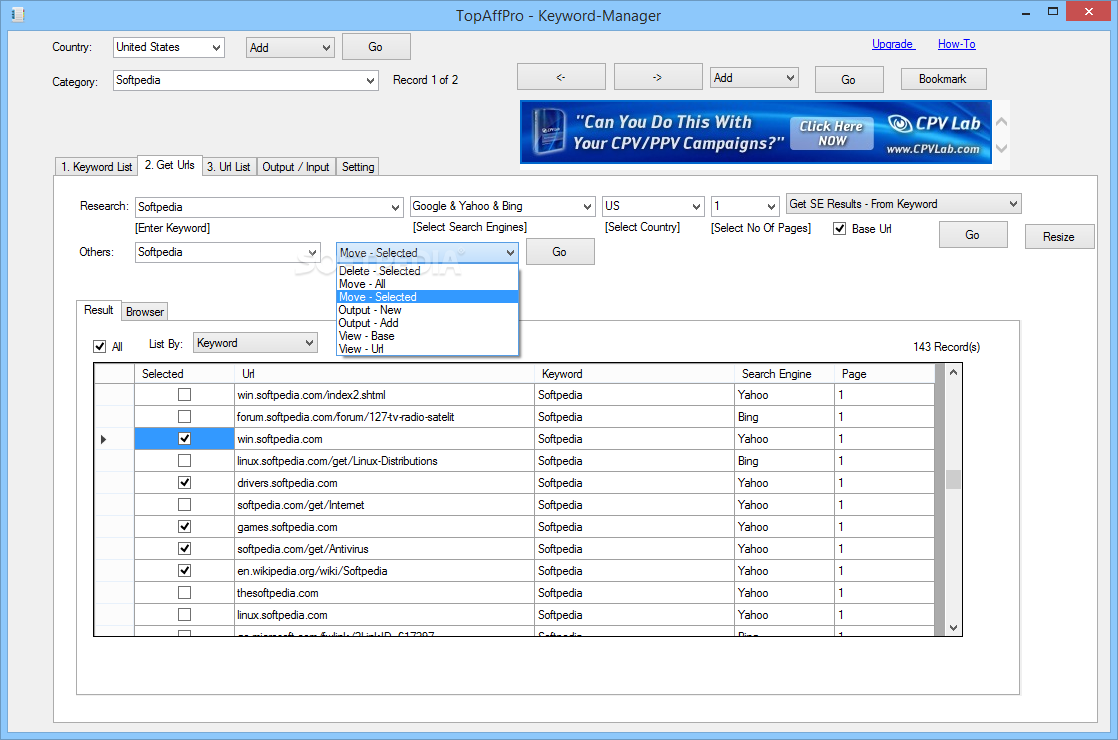Click the CPV Lab banner advertisement
Image resolution: width=1118 pixels, height=740 pixels.
(x=756, y=132)
